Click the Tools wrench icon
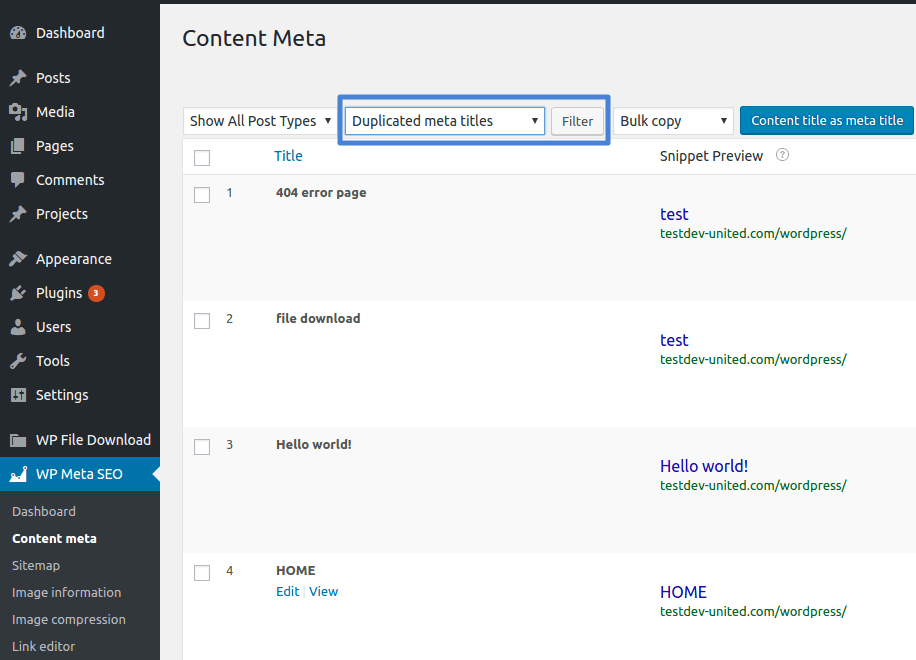 click(18, 361)
